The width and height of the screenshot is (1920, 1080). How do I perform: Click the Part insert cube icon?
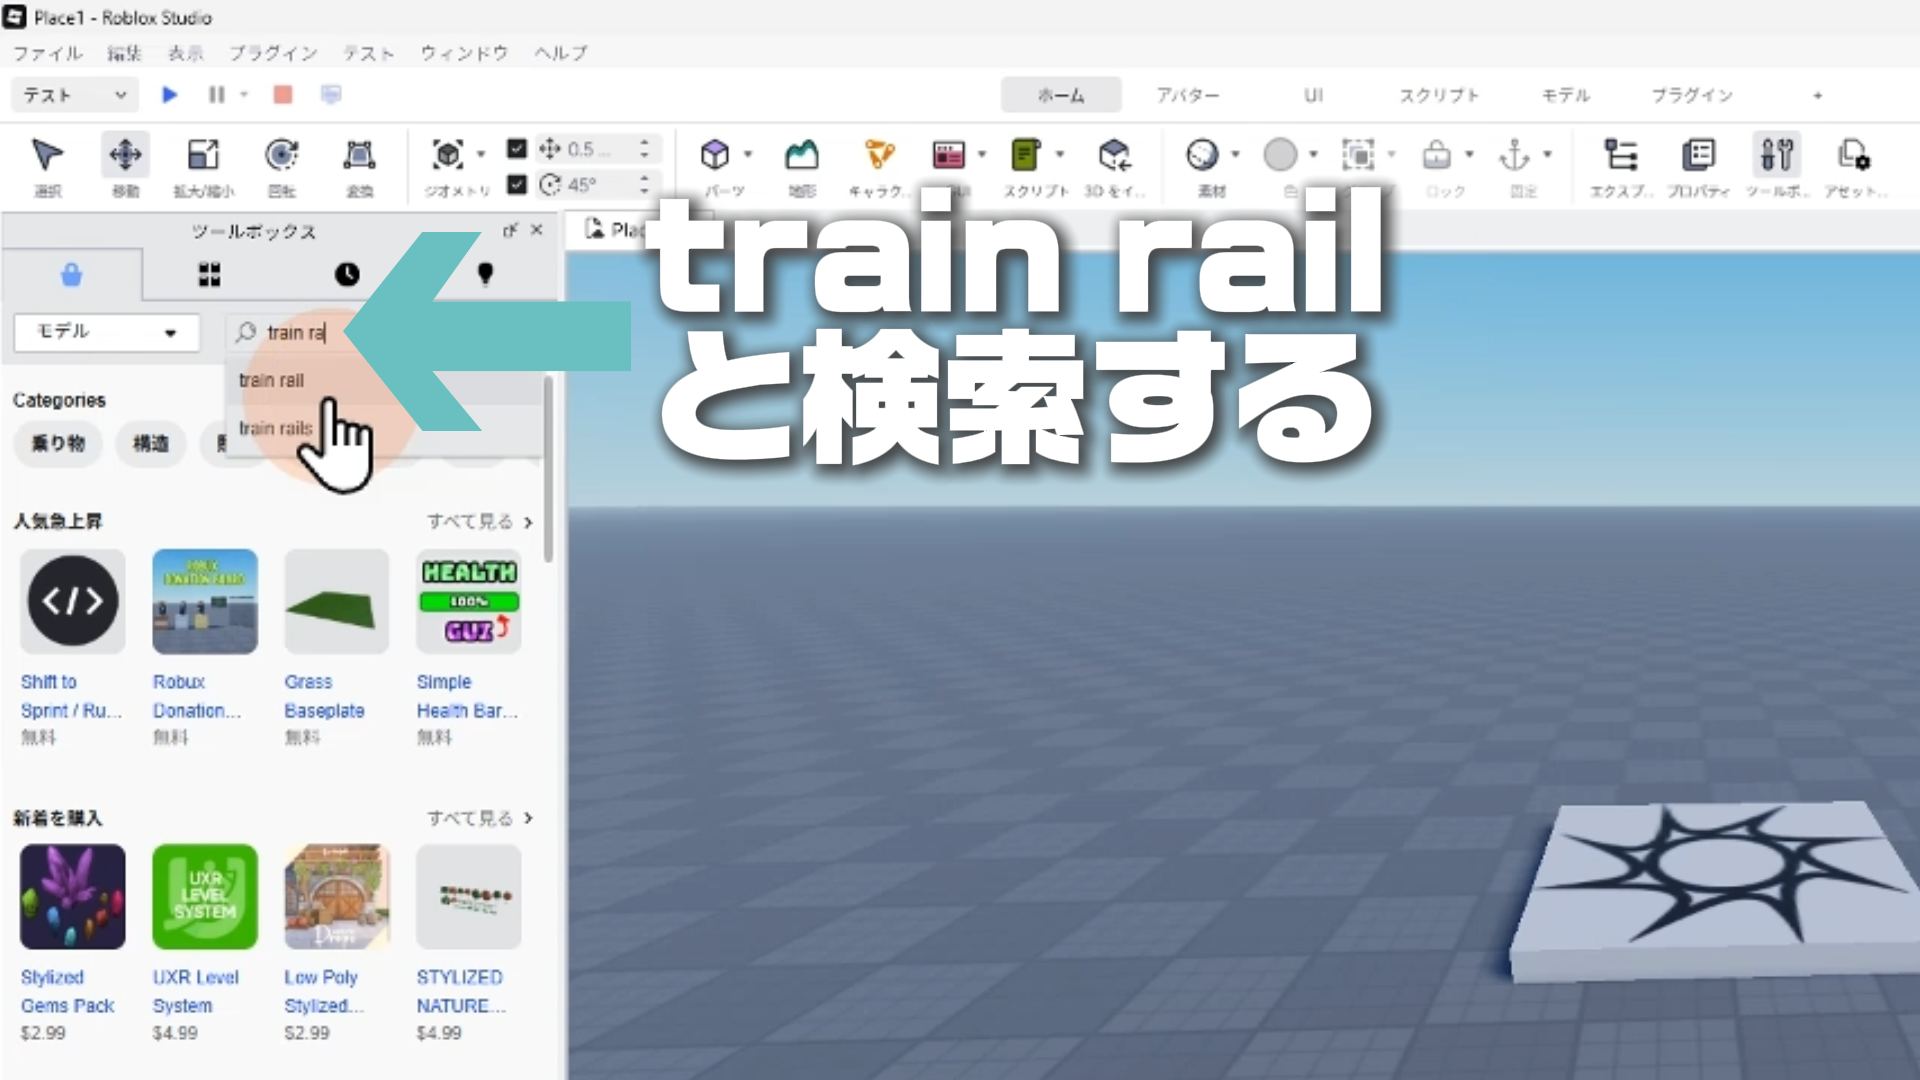coord(715,155)
